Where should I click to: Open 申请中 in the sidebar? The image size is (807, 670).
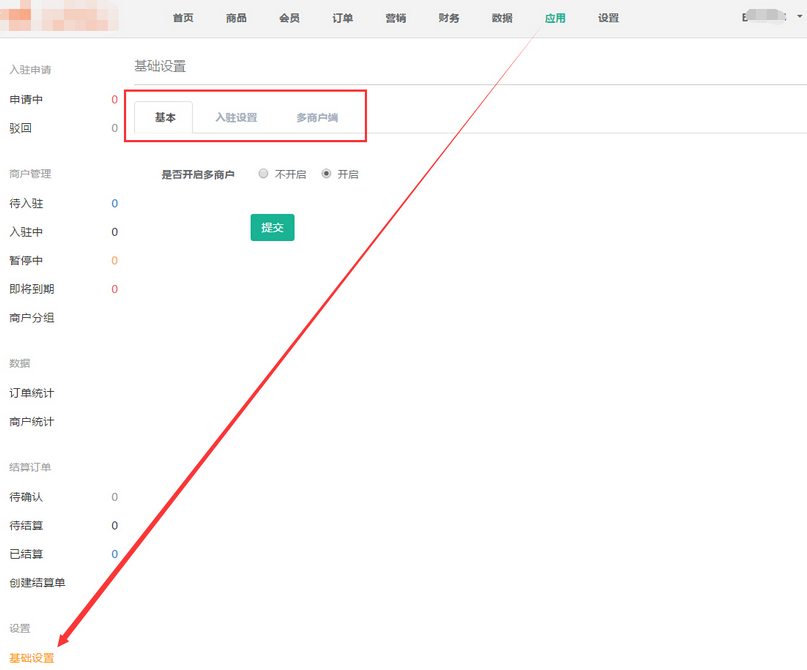point(26,100)
